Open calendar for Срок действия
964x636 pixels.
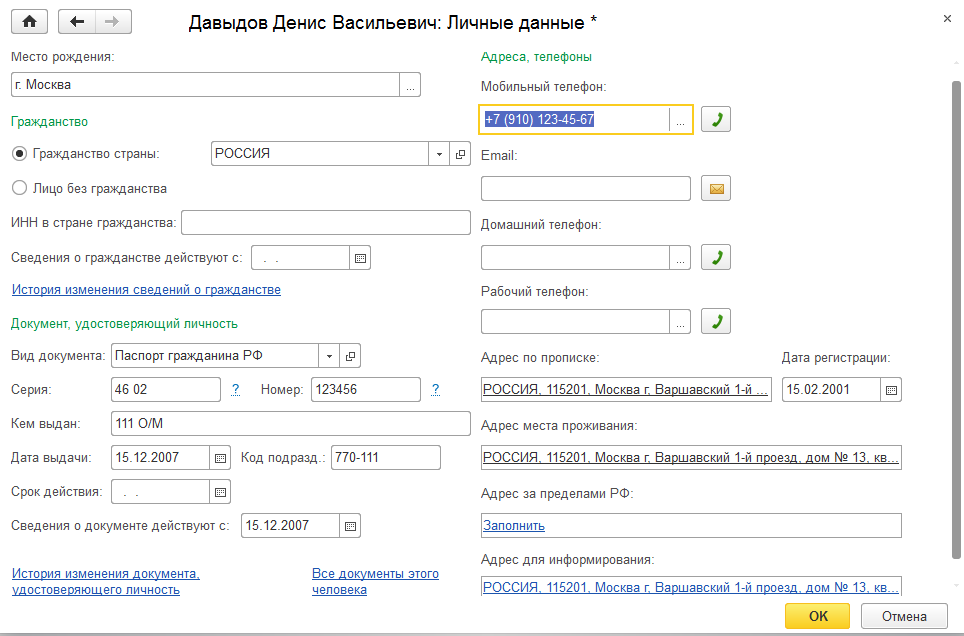point(220,492)
